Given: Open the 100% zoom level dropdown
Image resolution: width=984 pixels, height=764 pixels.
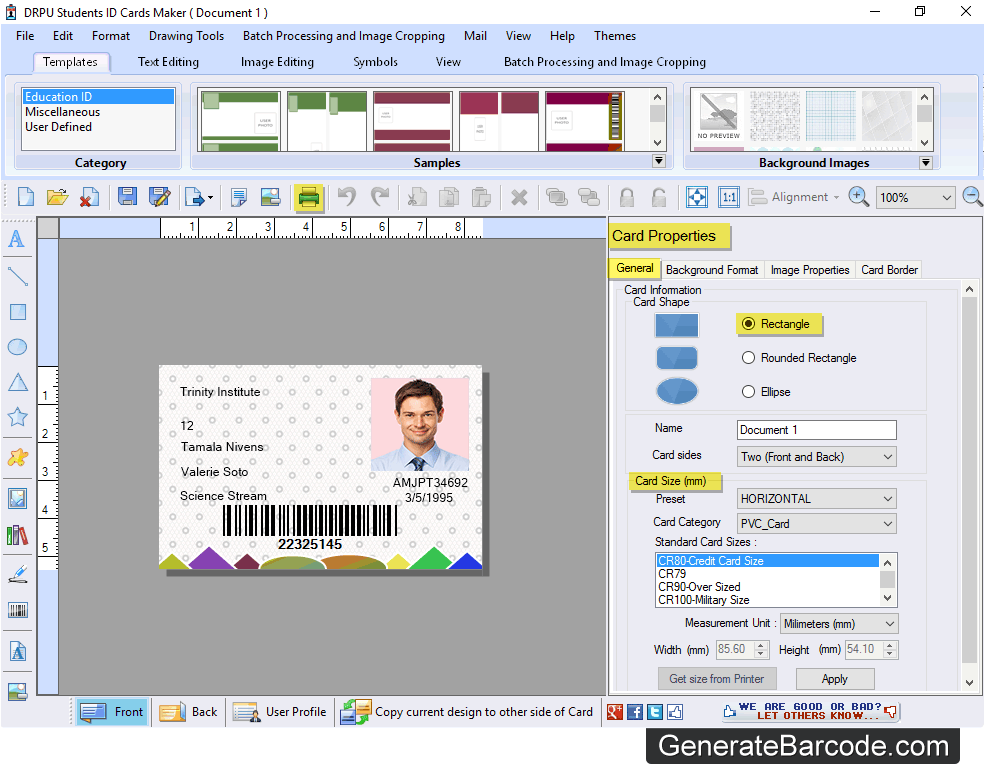Looking at the screenshot, I should point(916,198).
